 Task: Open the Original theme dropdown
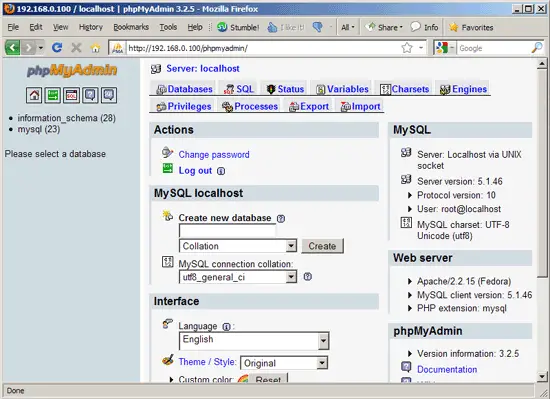[x=284, y=363]
